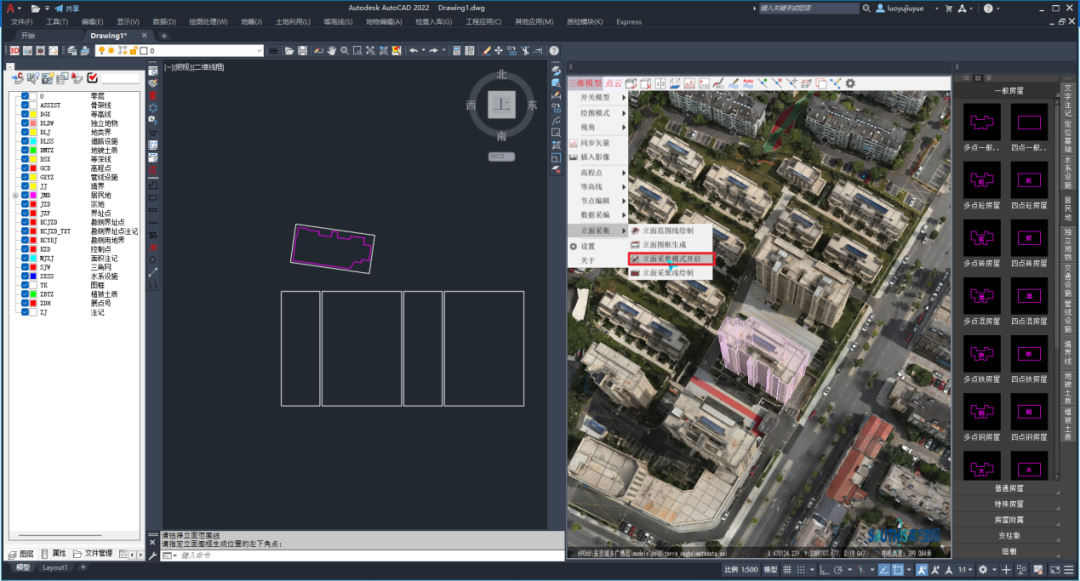1080x581 pixels.
Task: Click the magenta color swatch of JMD layer
Action: tap(33, 195)
